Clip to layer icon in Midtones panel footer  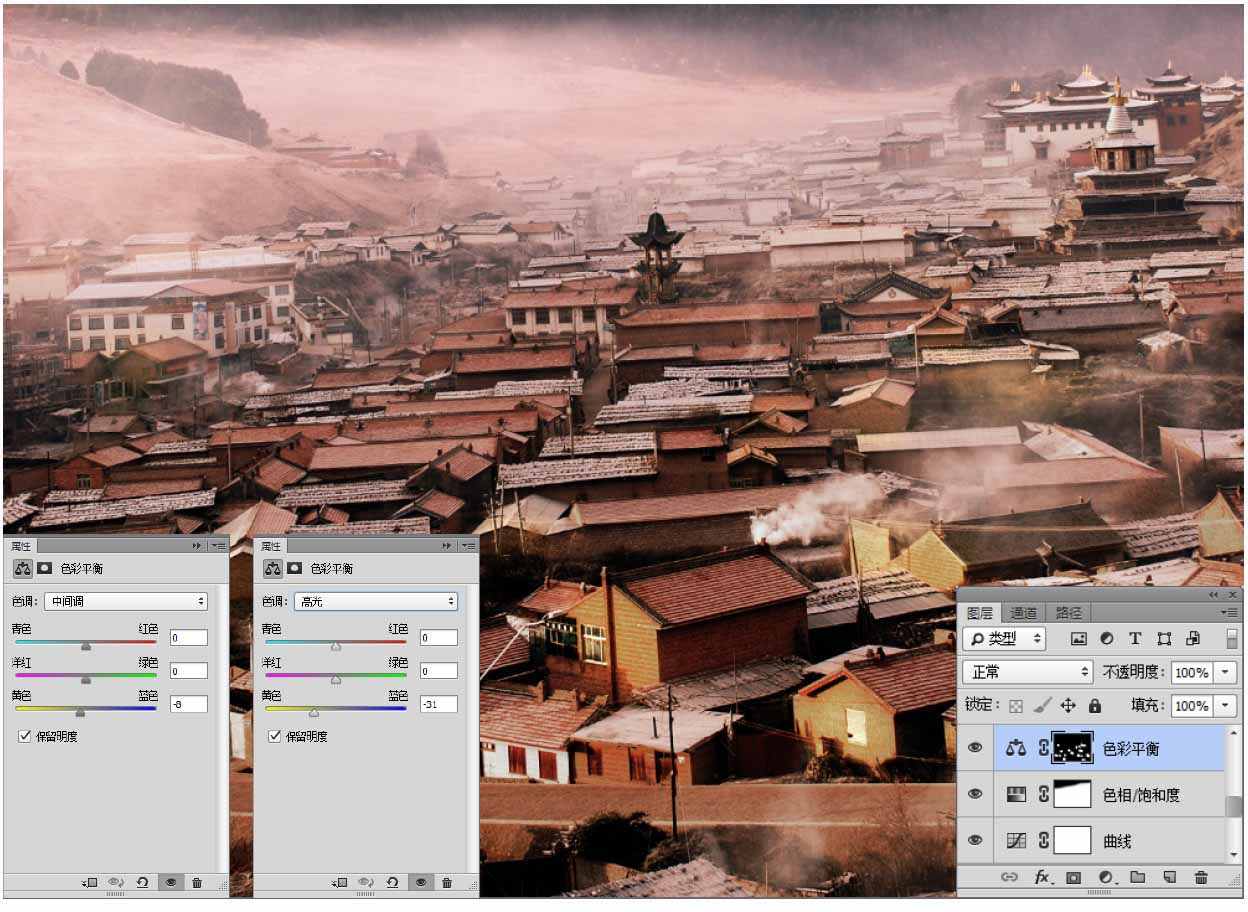pyautogui.click(x=90, y=883)
